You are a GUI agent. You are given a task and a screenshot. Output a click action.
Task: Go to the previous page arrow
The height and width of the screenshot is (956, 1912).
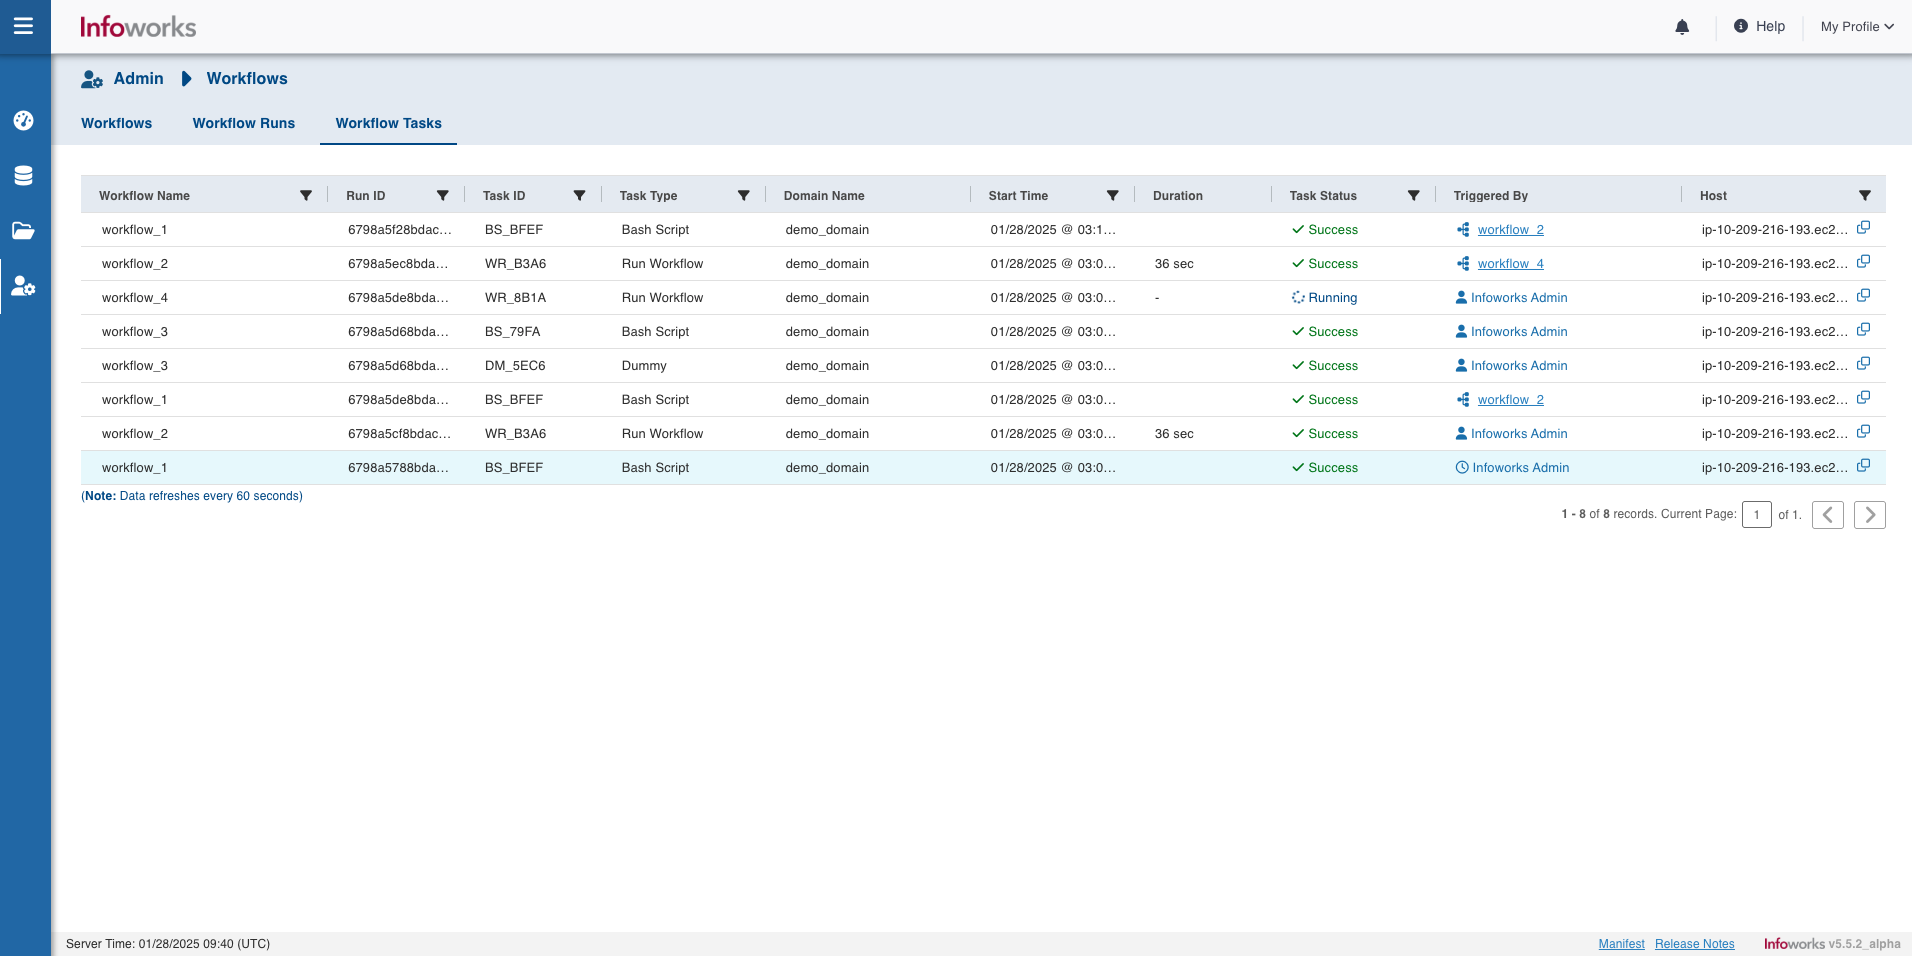pos(1828,515)
